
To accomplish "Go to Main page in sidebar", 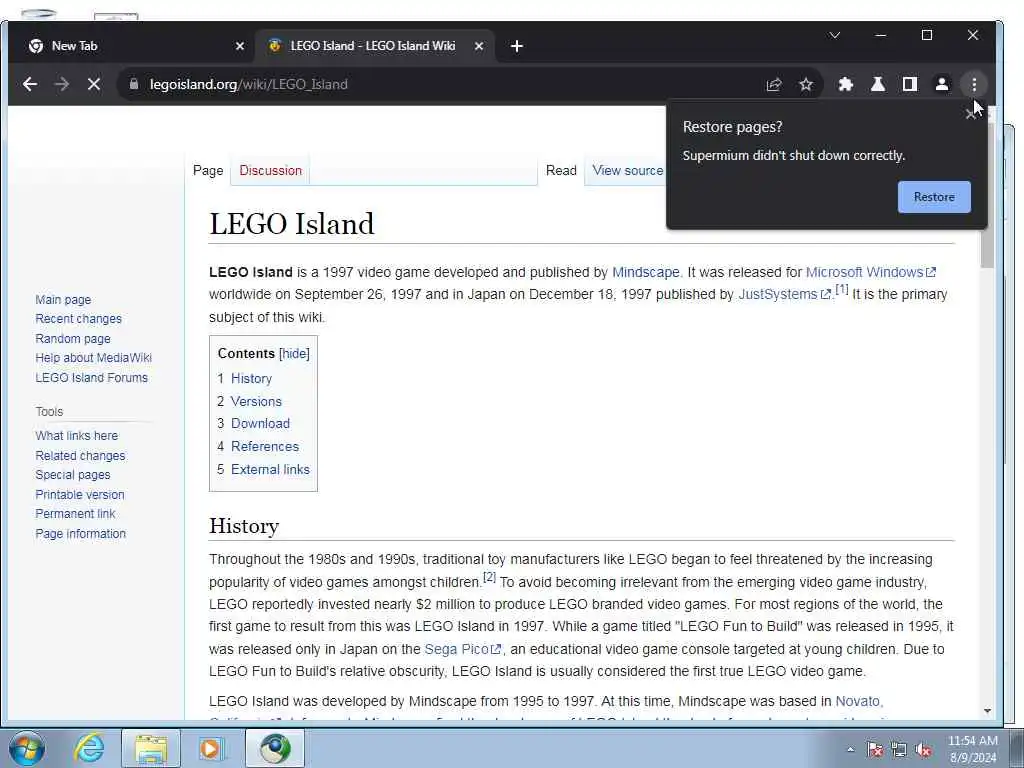I will point(63,299).
